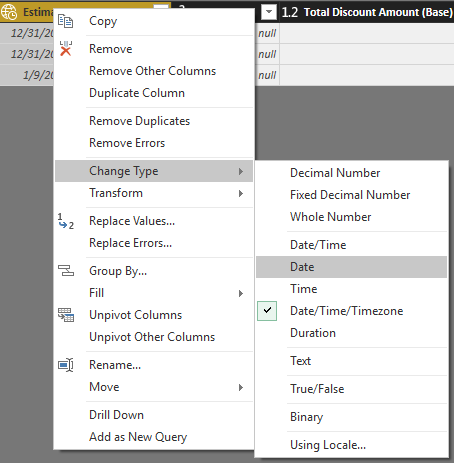Click the Estima... column header text
The height and width of the screenshot is (463, 454).
click(x=38, y=12)
